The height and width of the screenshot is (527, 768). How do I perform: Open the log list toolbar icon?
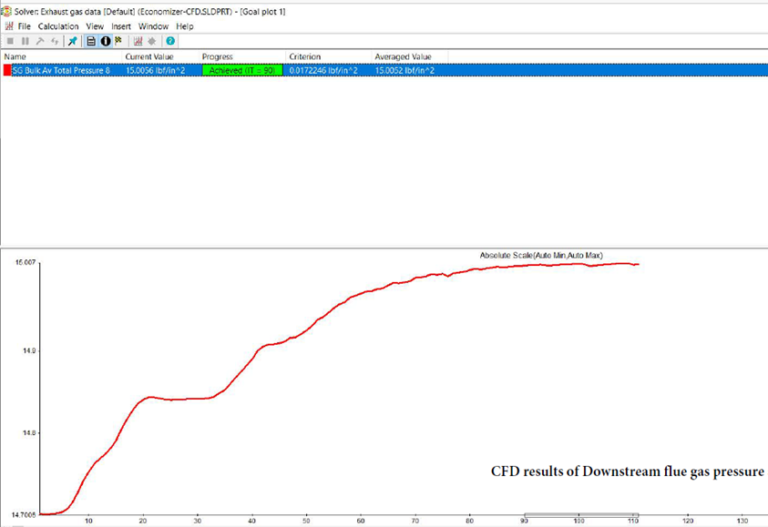tap(91, 41)
